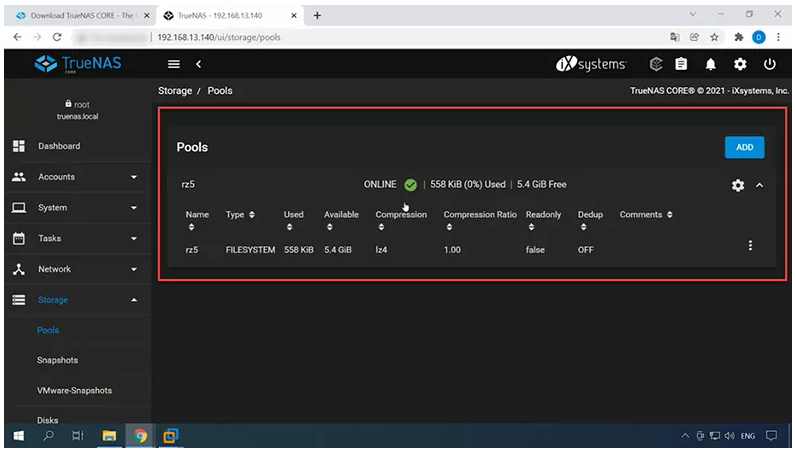Select VMware-Snapshots under Storage

[x=74, y=391]
